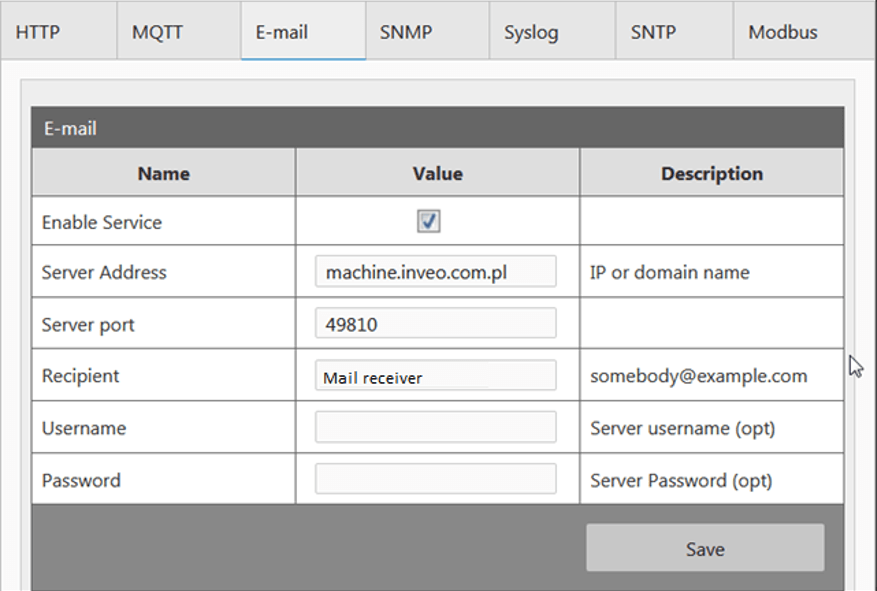Click the somebody@example.com description text
Viewport: 877px width, 591px height.
698,376
